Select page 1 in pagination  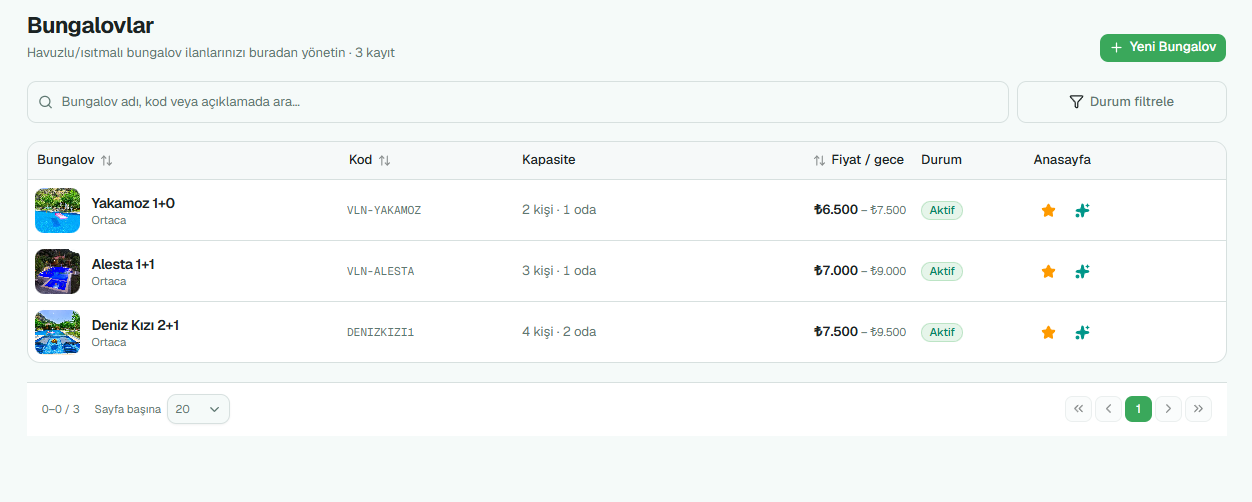[1138, 408]
